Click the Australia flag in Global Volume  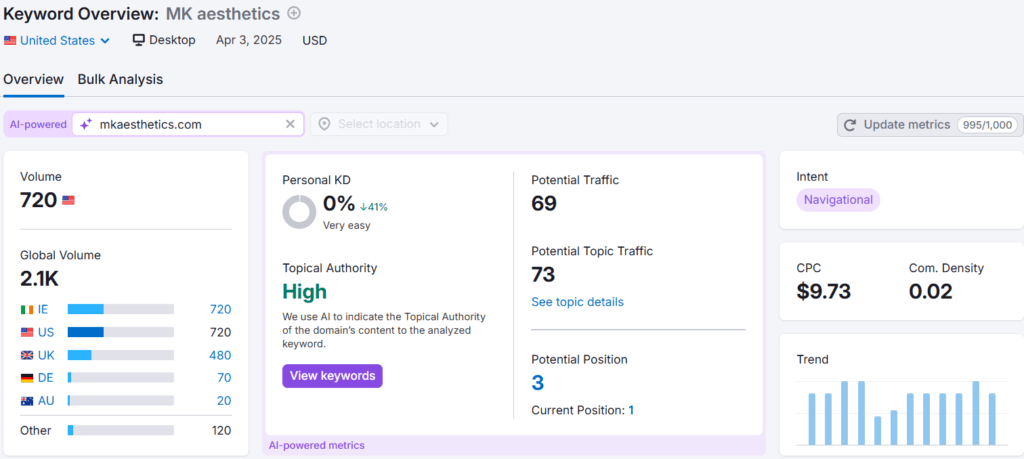27,401
